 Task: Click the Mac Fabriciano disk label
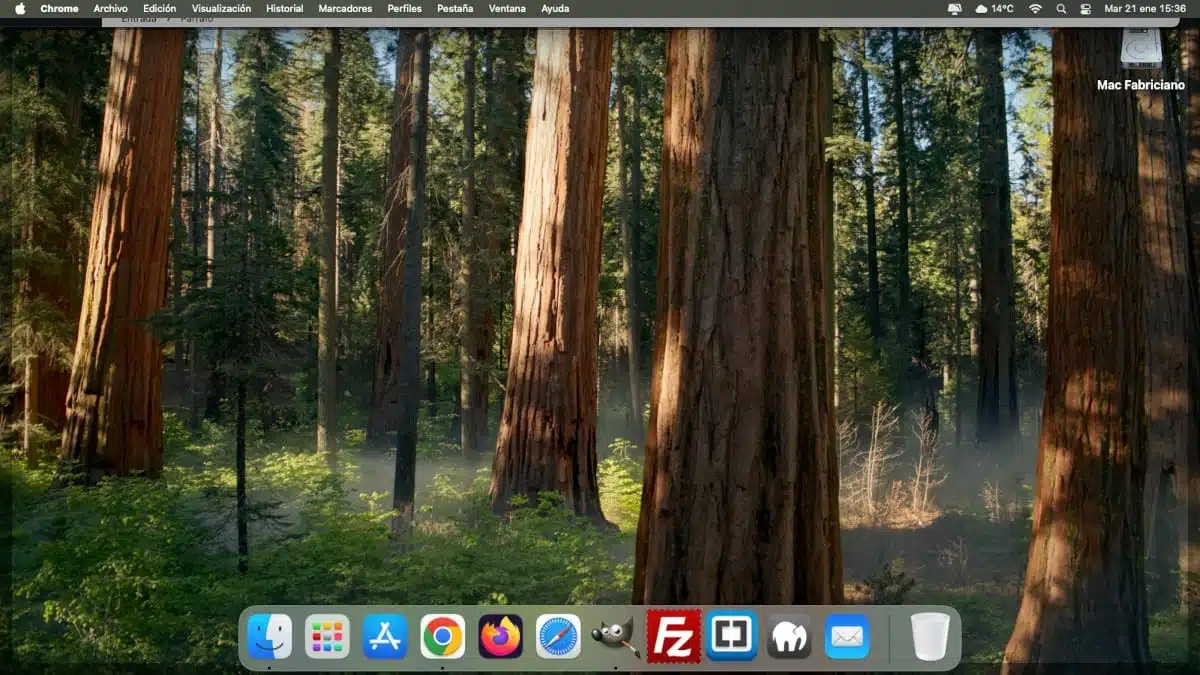[x=1141, y=85]
